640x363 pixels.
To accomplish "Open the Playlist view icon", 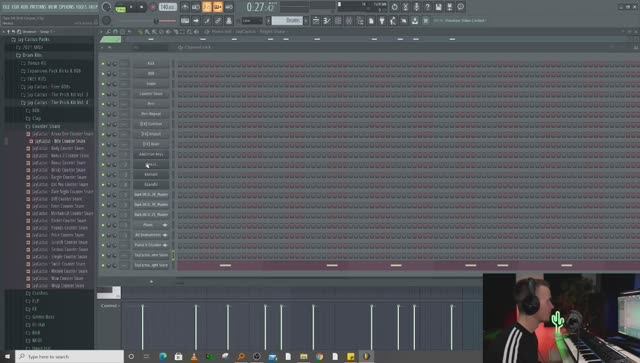I will 316,20.
